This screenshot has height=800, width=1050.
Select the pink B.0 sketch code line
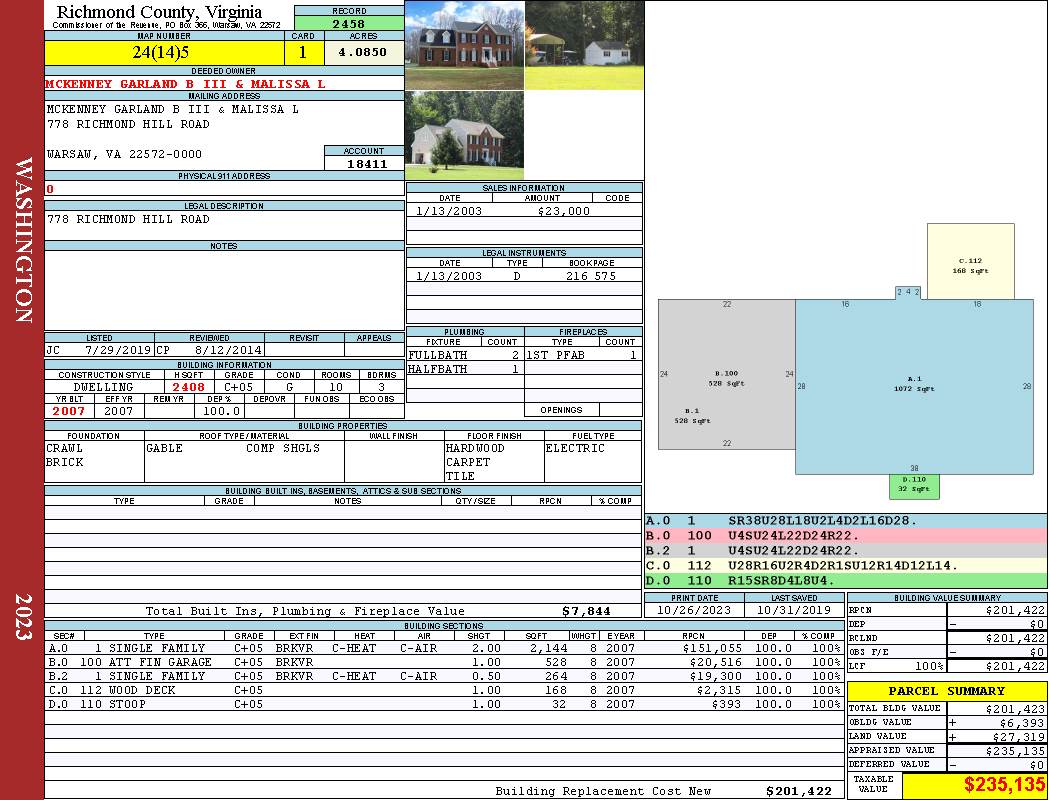coord(845,536)
